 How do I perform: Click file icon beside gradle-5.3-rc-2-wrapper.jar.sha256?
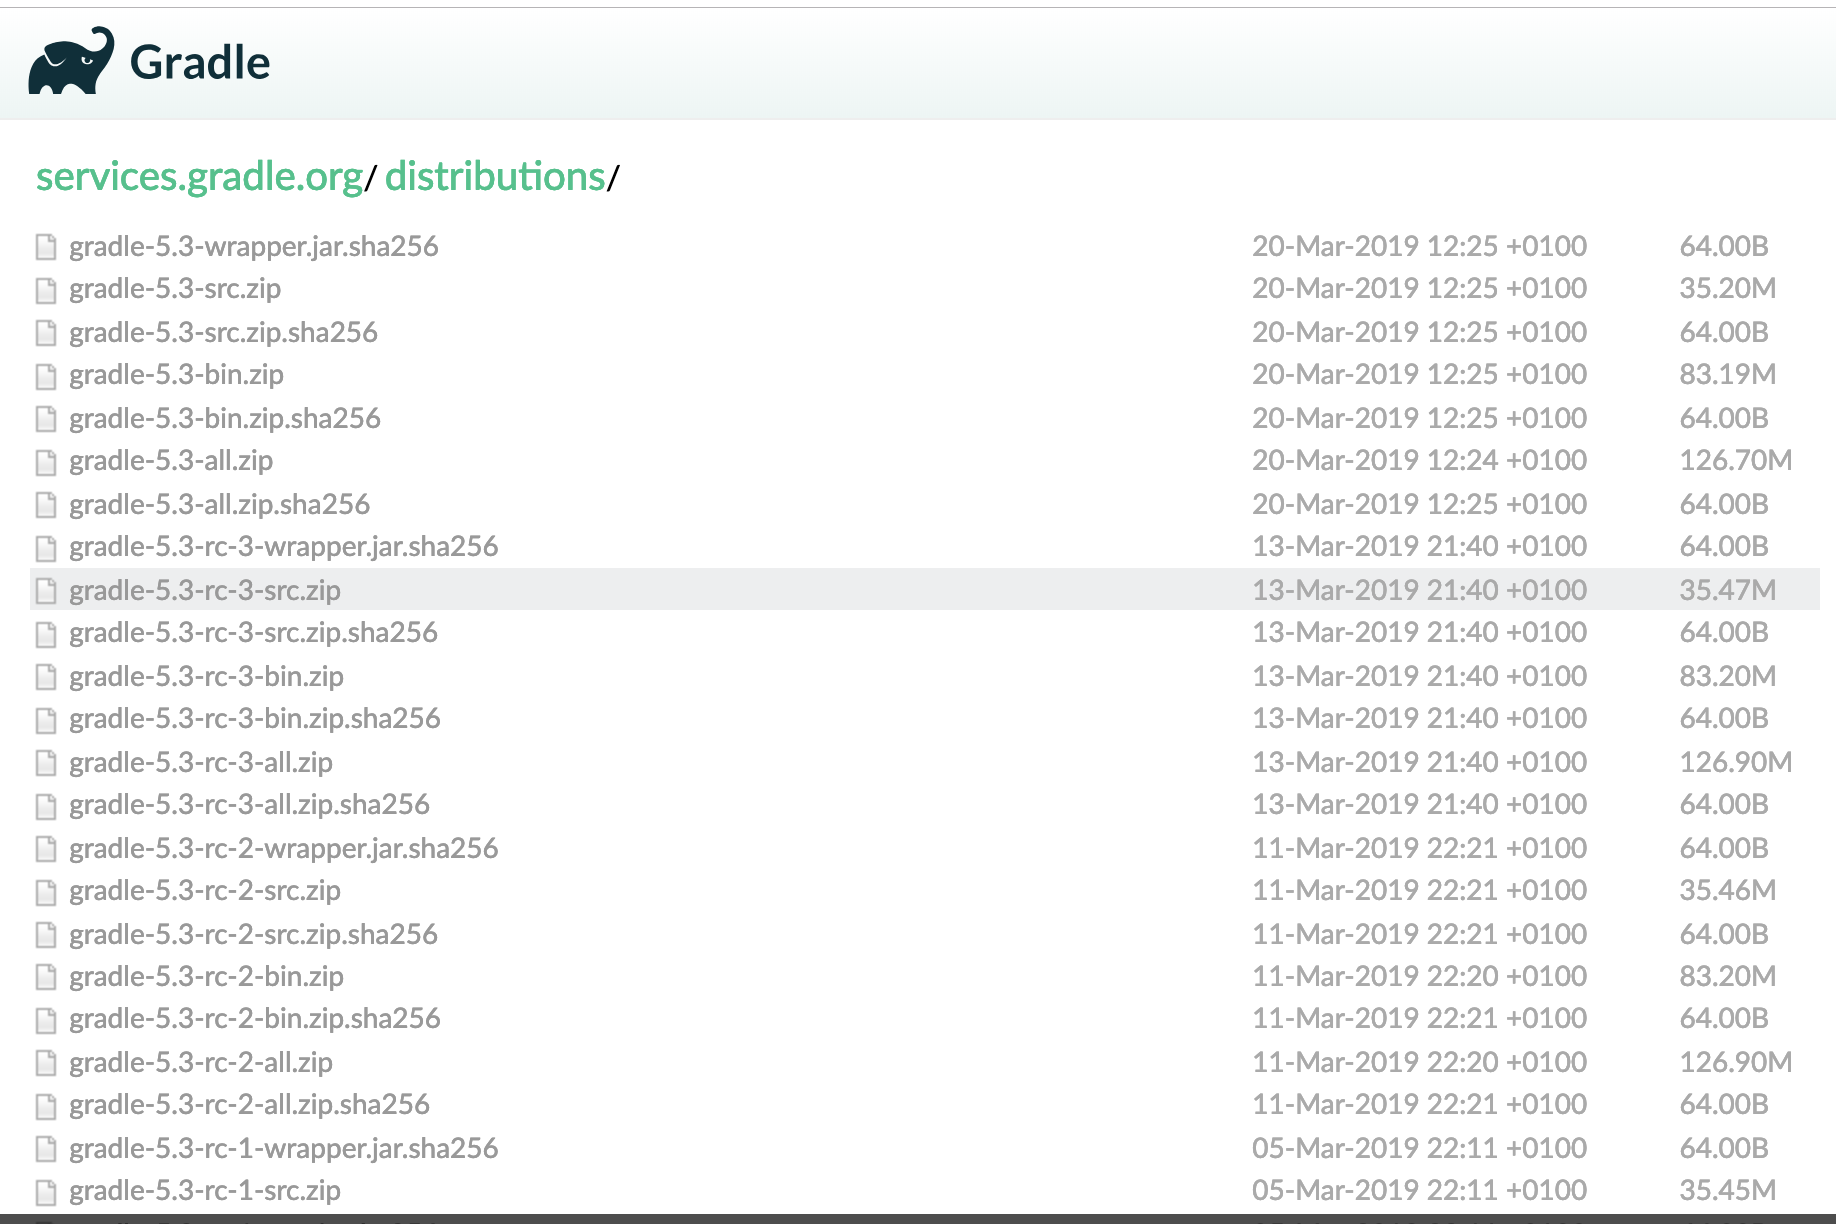click(x=46, y=849)
